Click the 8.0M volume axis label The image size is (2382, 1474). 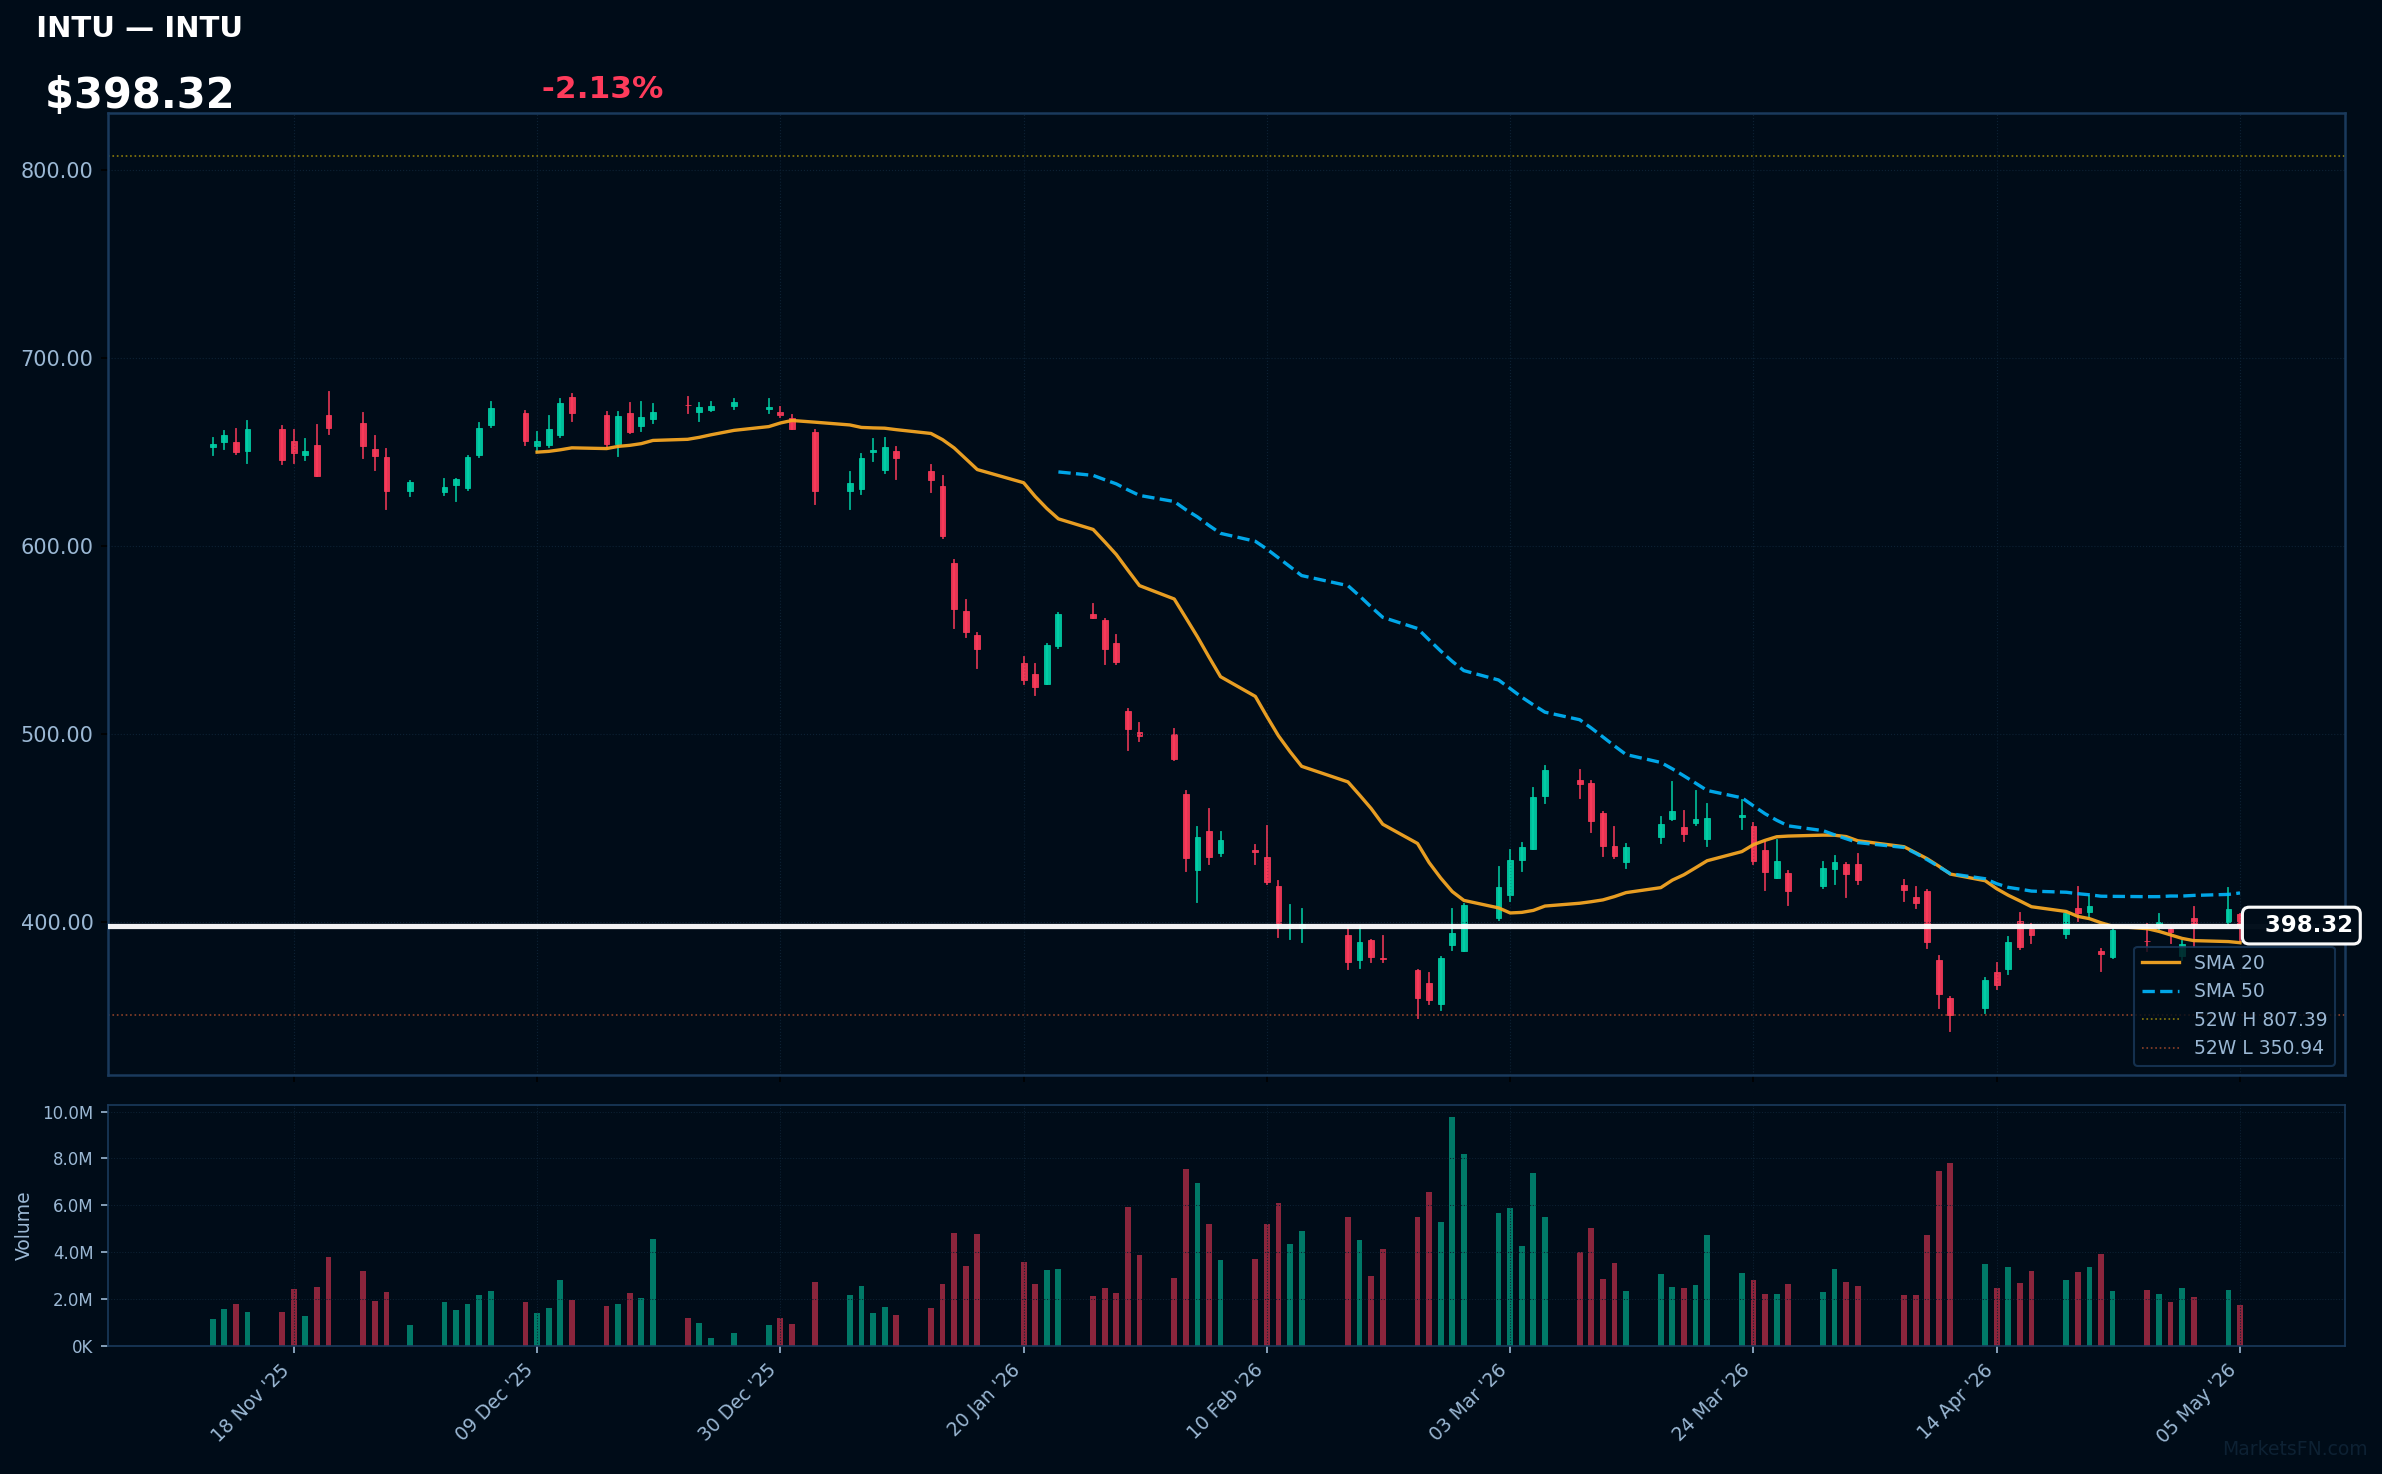tap(72, 1159)
